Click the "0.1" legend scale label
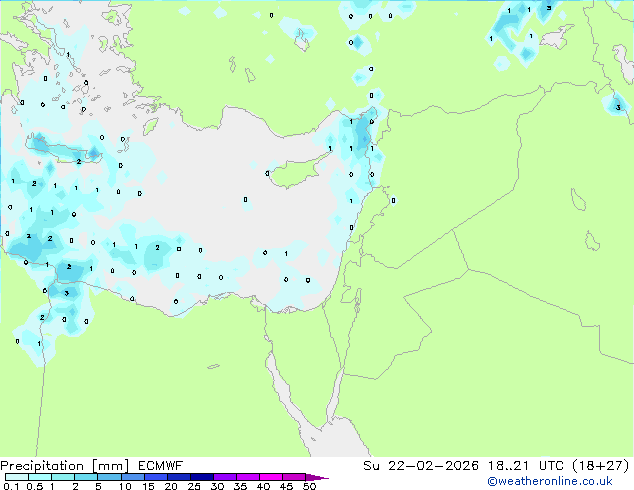The image size is (634, 490). pos(11,486)
